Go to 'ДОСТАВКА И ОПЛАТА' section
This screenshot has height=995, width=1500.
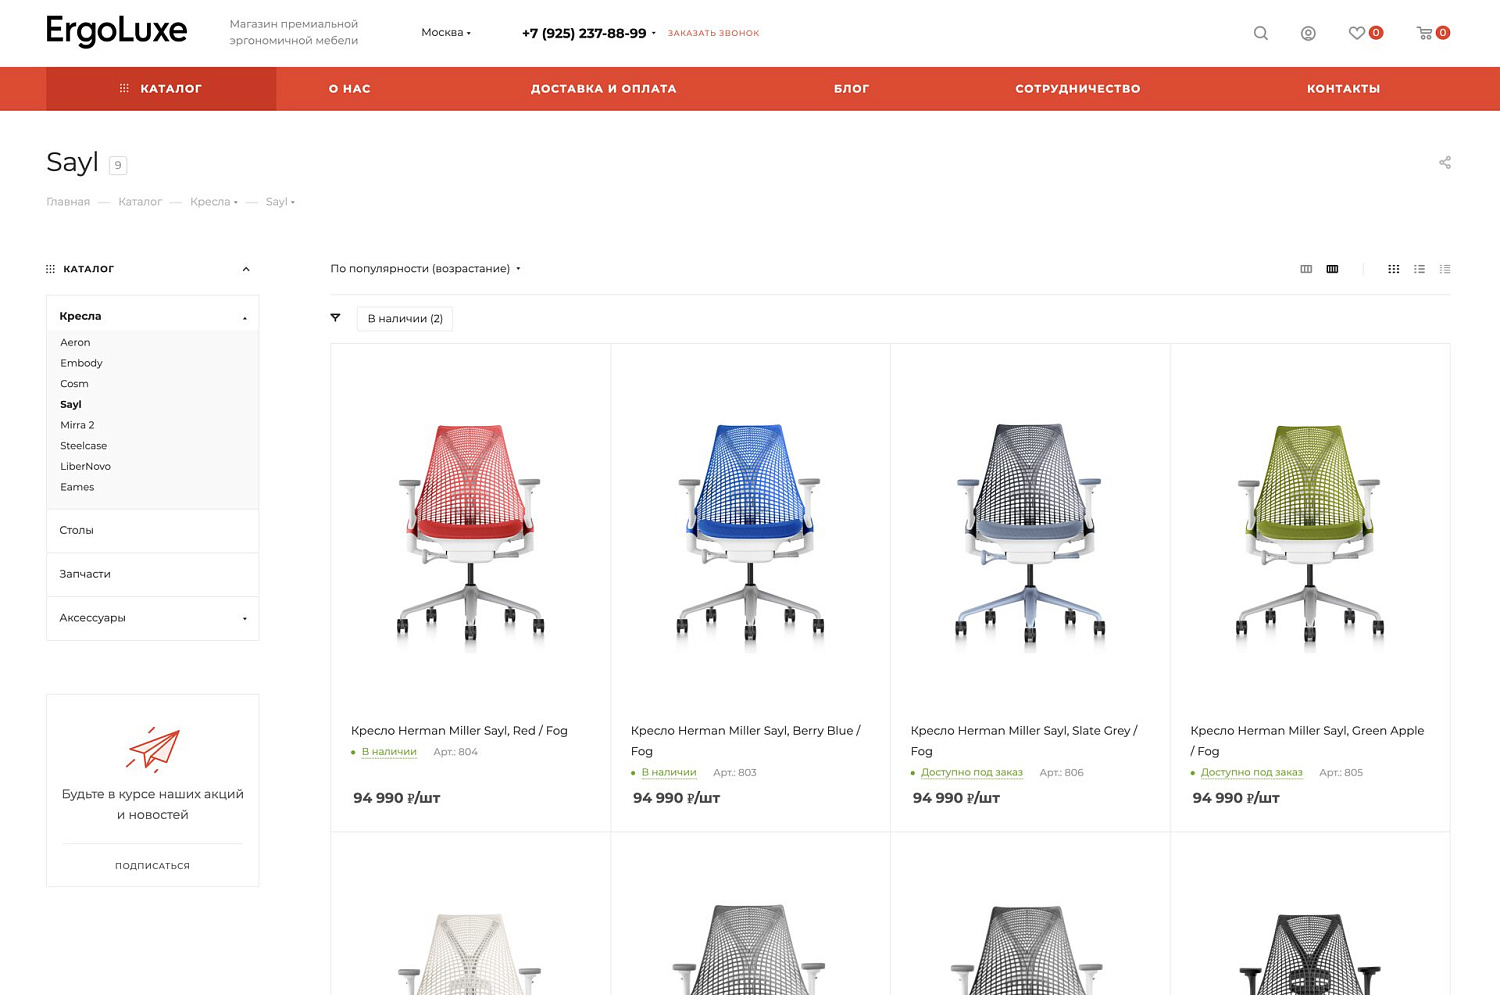click(x=604, y=88)
